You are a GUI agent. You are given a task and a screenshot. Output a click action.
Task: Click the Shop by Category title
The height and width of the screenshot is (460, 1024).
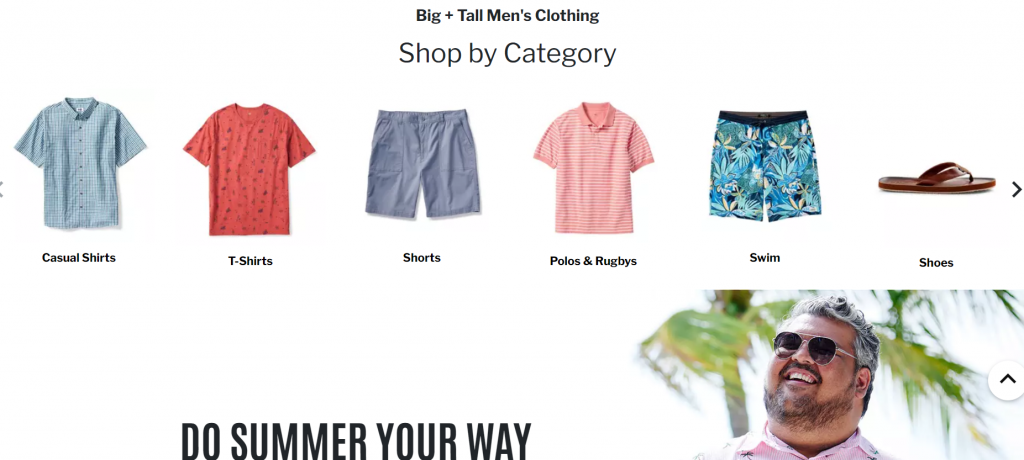point(507,53)
